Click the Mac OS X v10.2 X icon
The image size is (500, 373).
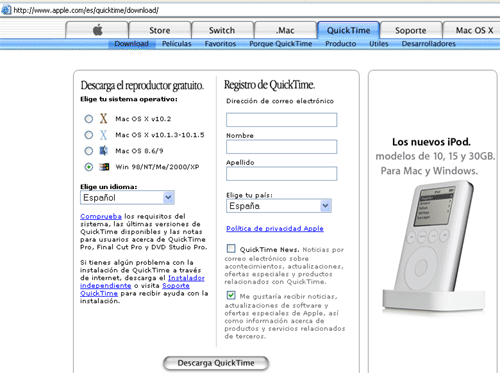click(x=103, y=119)
